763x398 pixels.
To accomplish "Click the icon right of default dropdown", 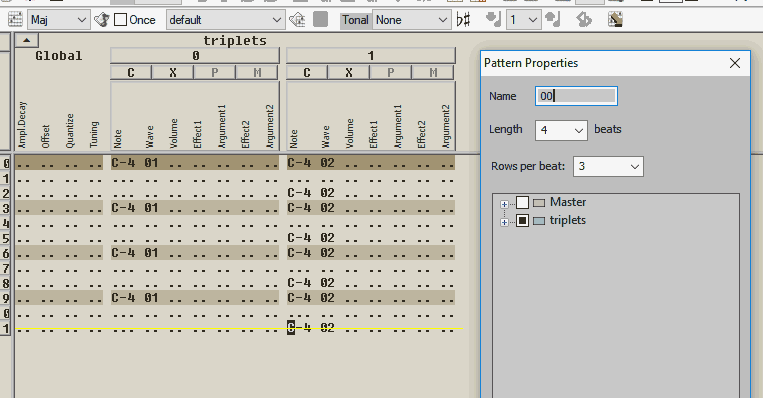I will [x=297, y=20].
